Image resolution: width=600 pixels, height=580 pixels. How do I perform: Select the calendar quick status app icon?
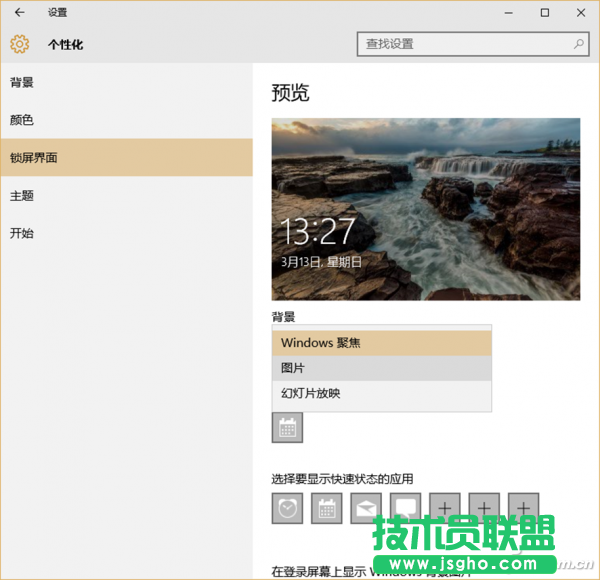point(326,508)
